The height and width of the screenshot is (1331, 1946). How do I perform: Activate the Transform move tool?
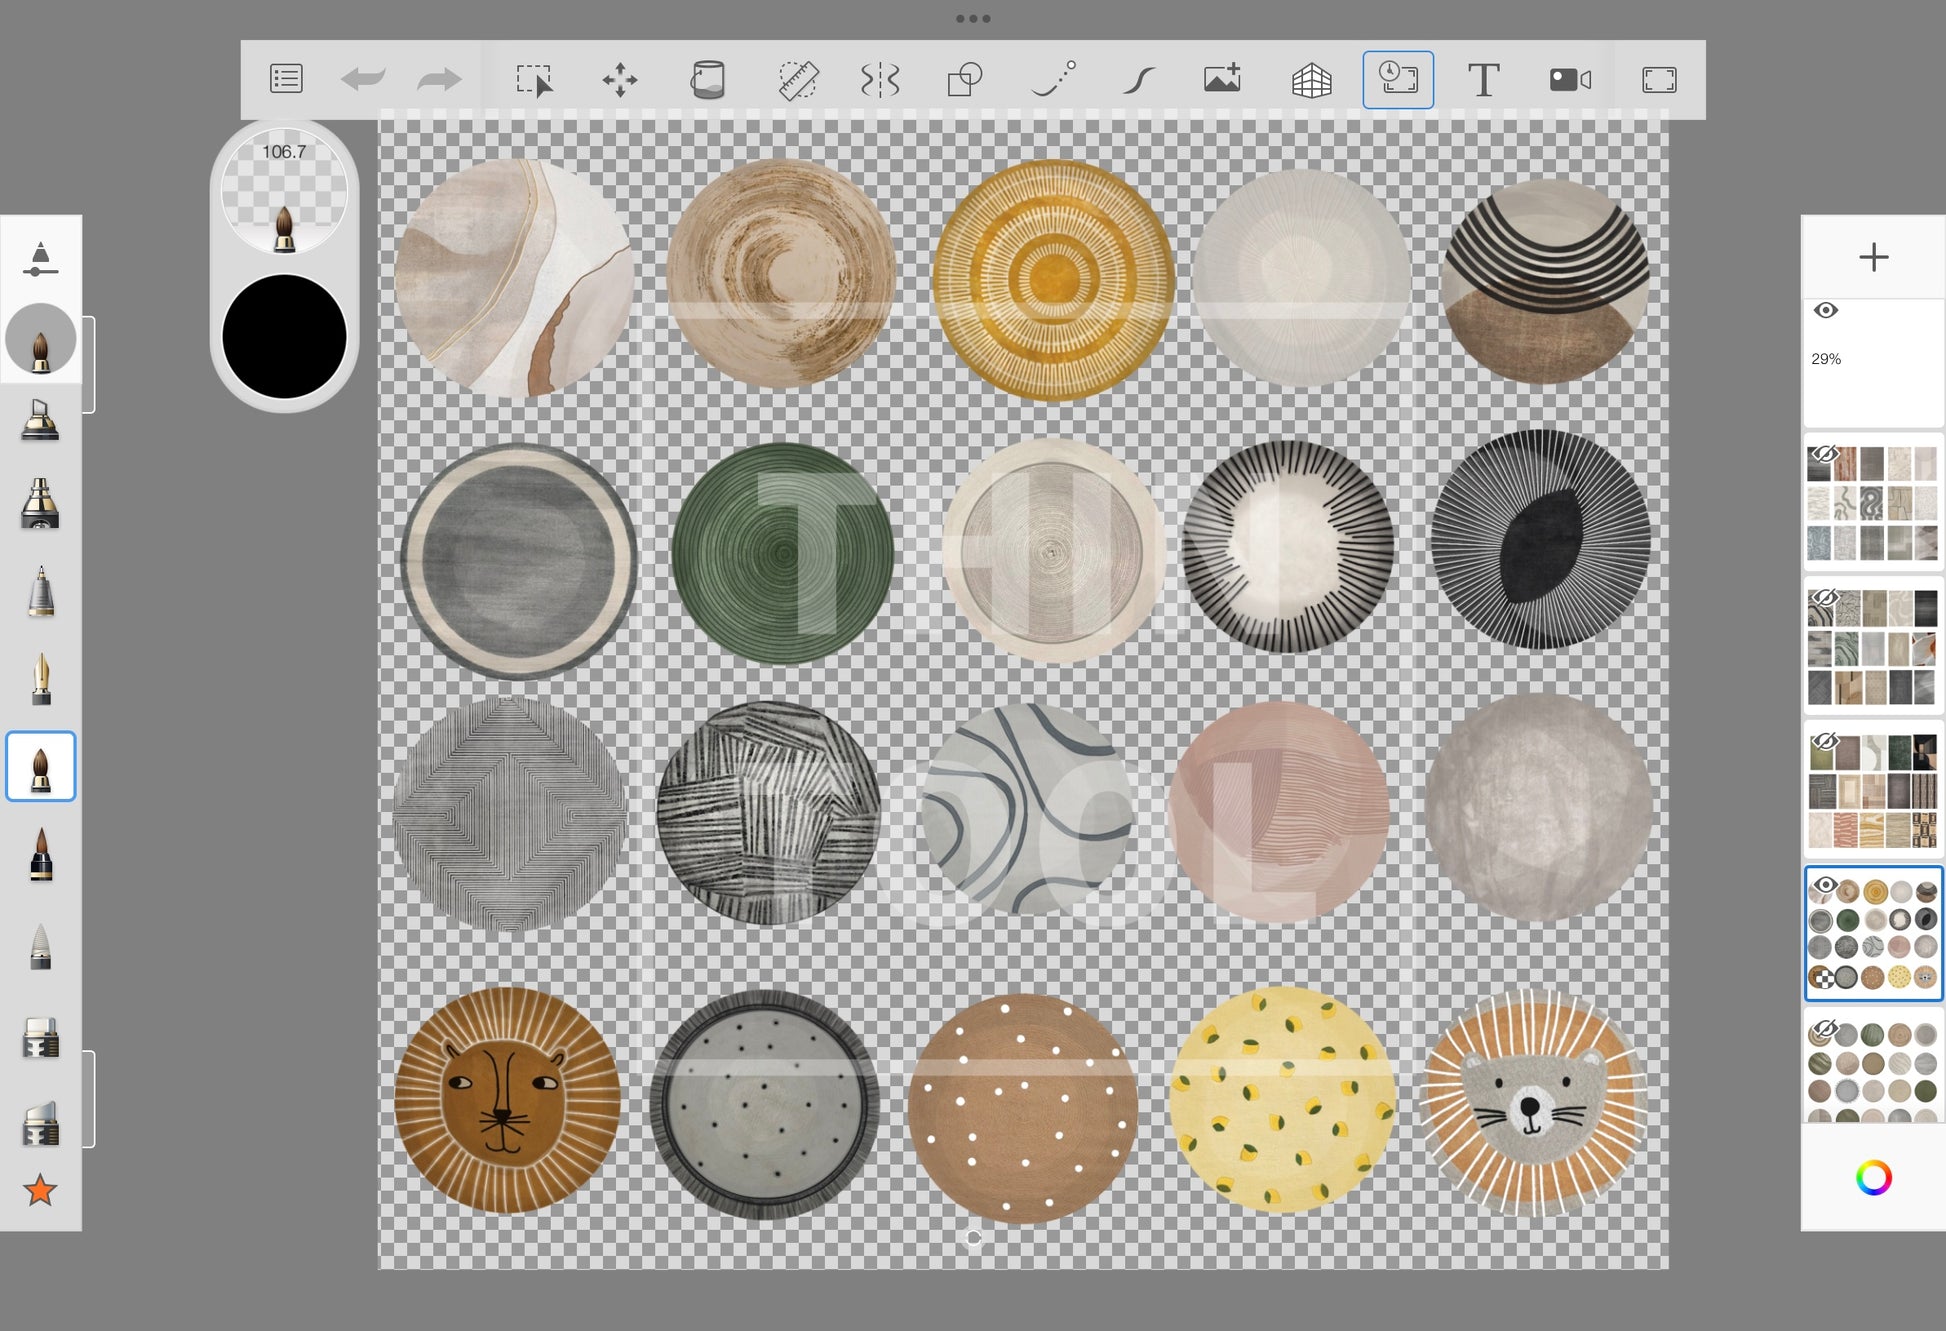click(620, 79)
